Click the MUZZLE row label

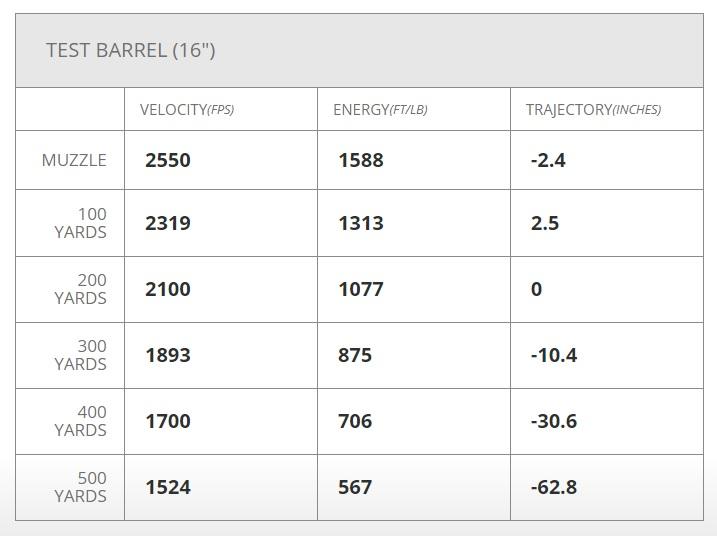74,160
